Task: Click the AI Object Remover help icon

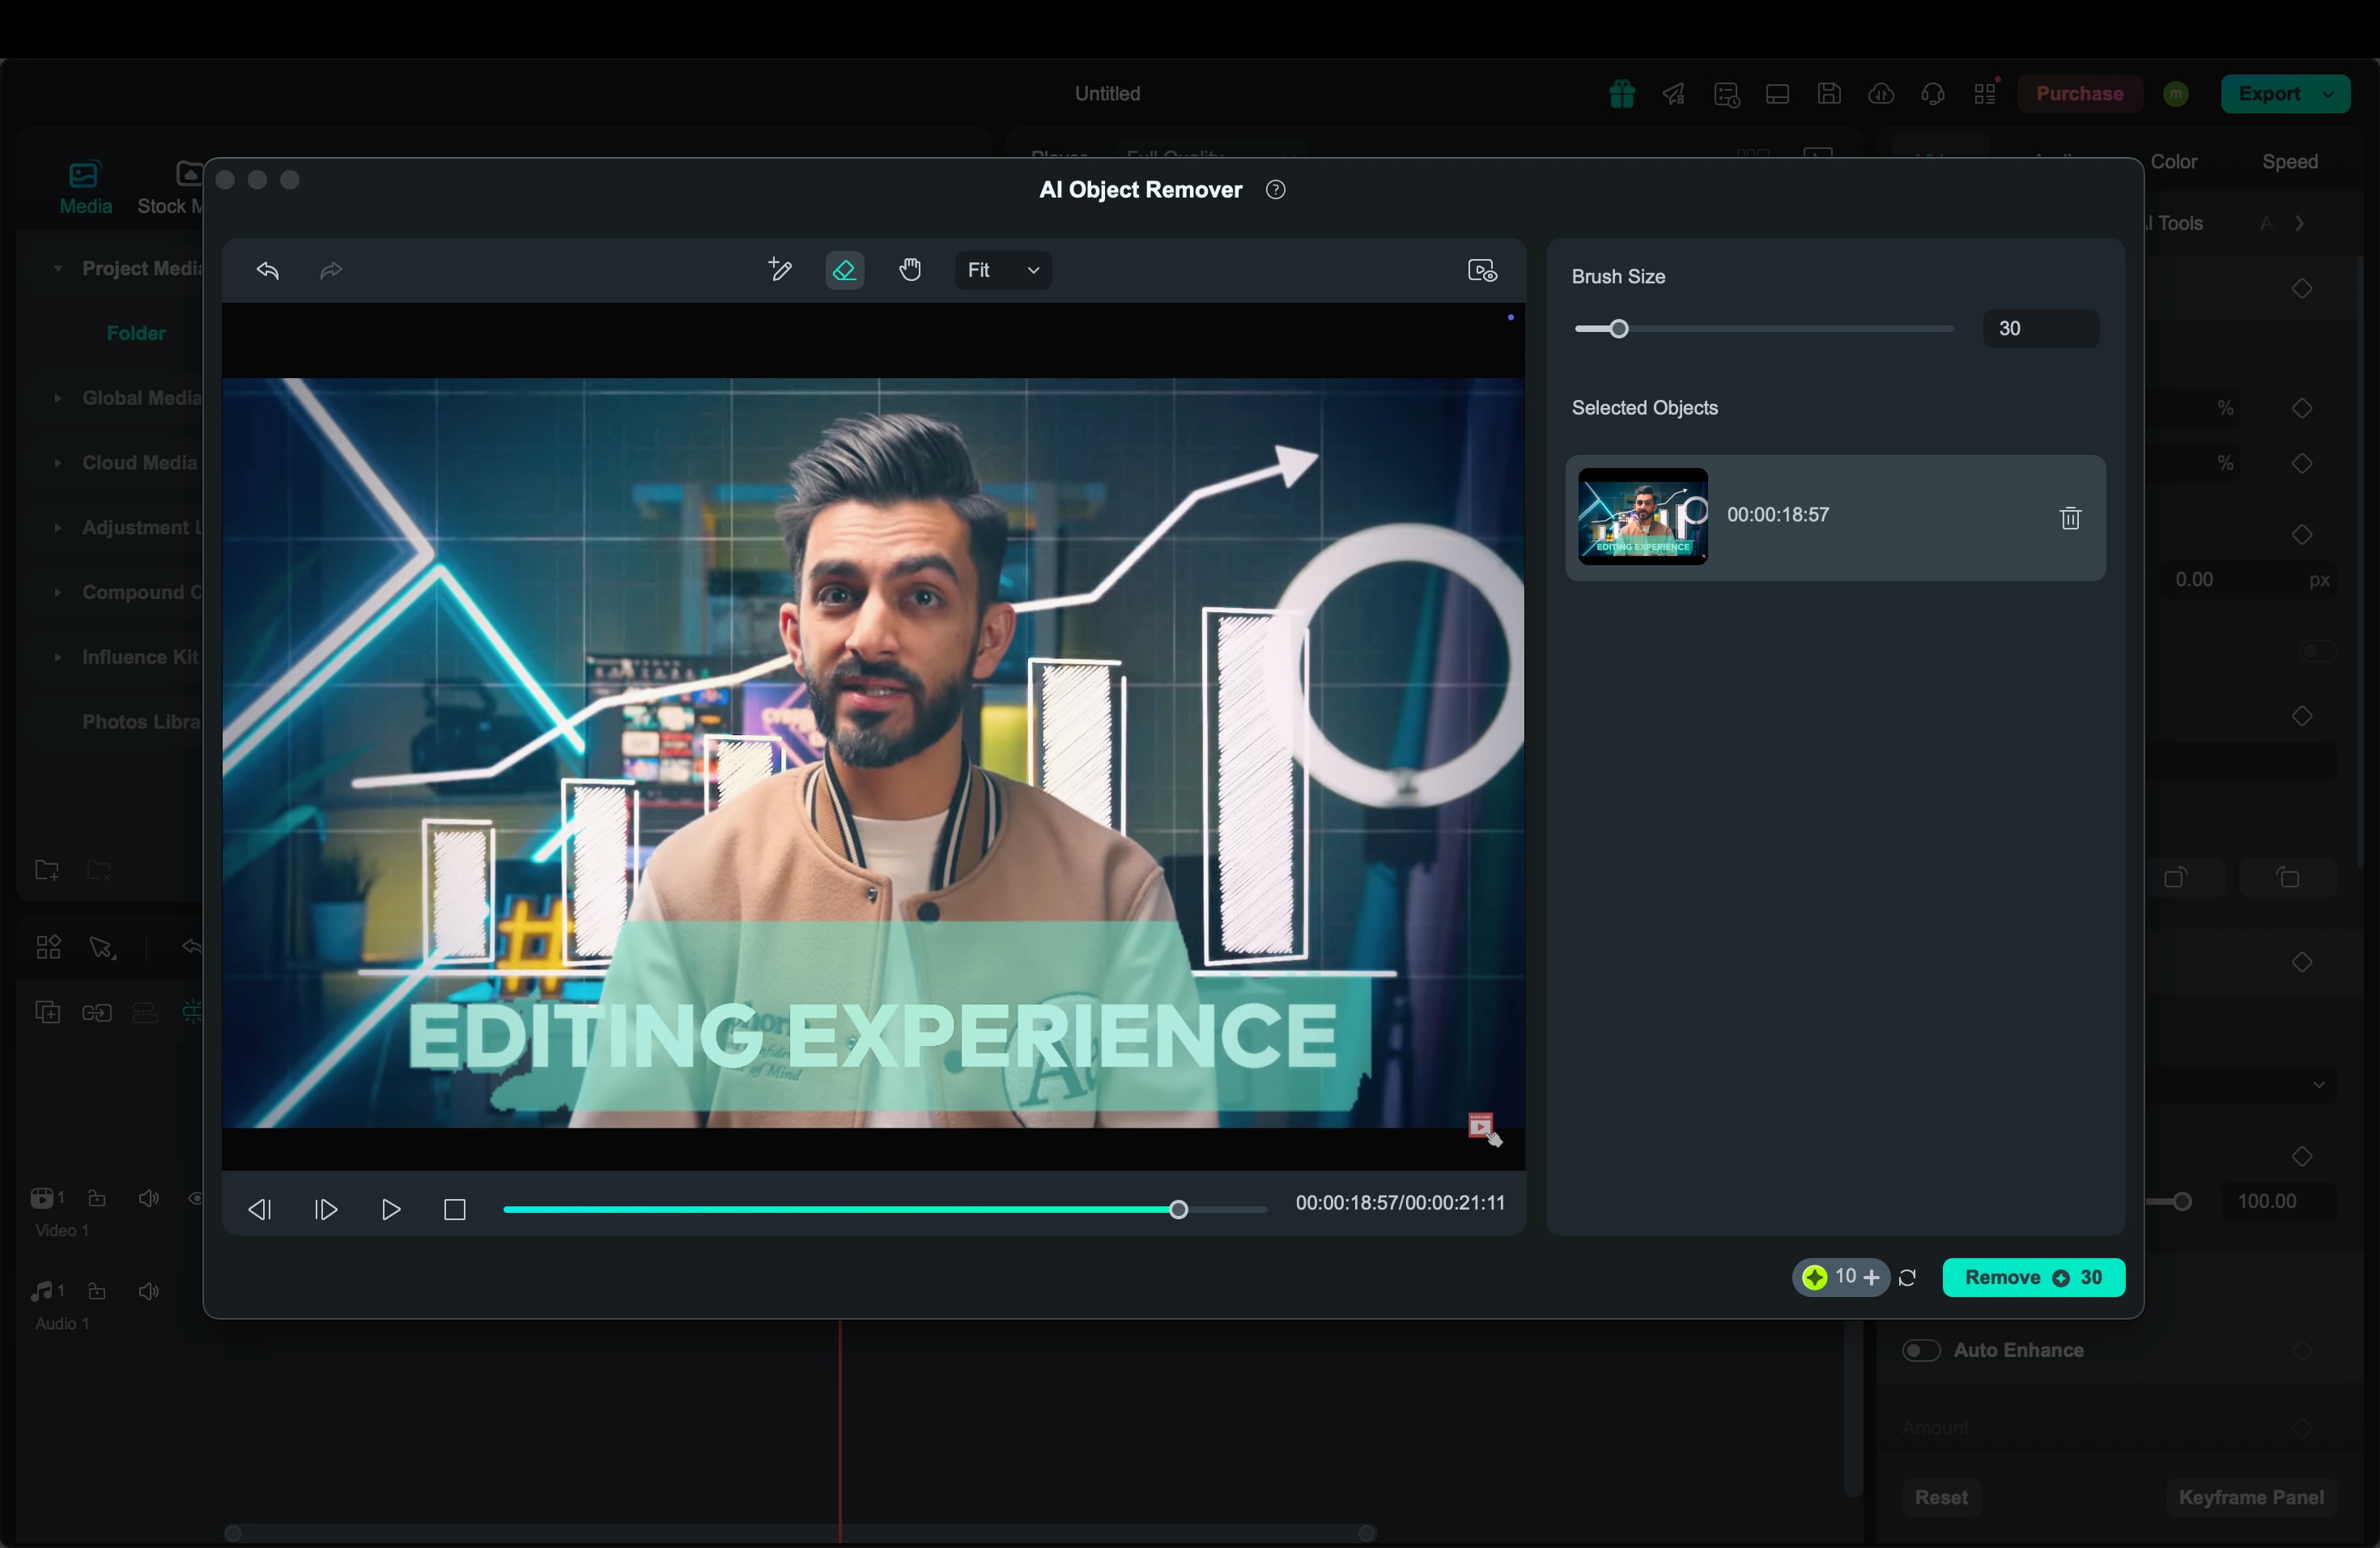Action: [x=1275, y=190]
